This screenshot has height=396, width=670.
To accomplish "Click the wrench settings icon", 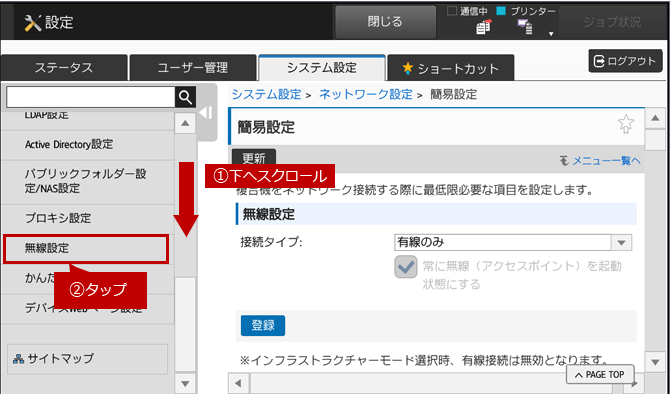I will click(32, 23).
